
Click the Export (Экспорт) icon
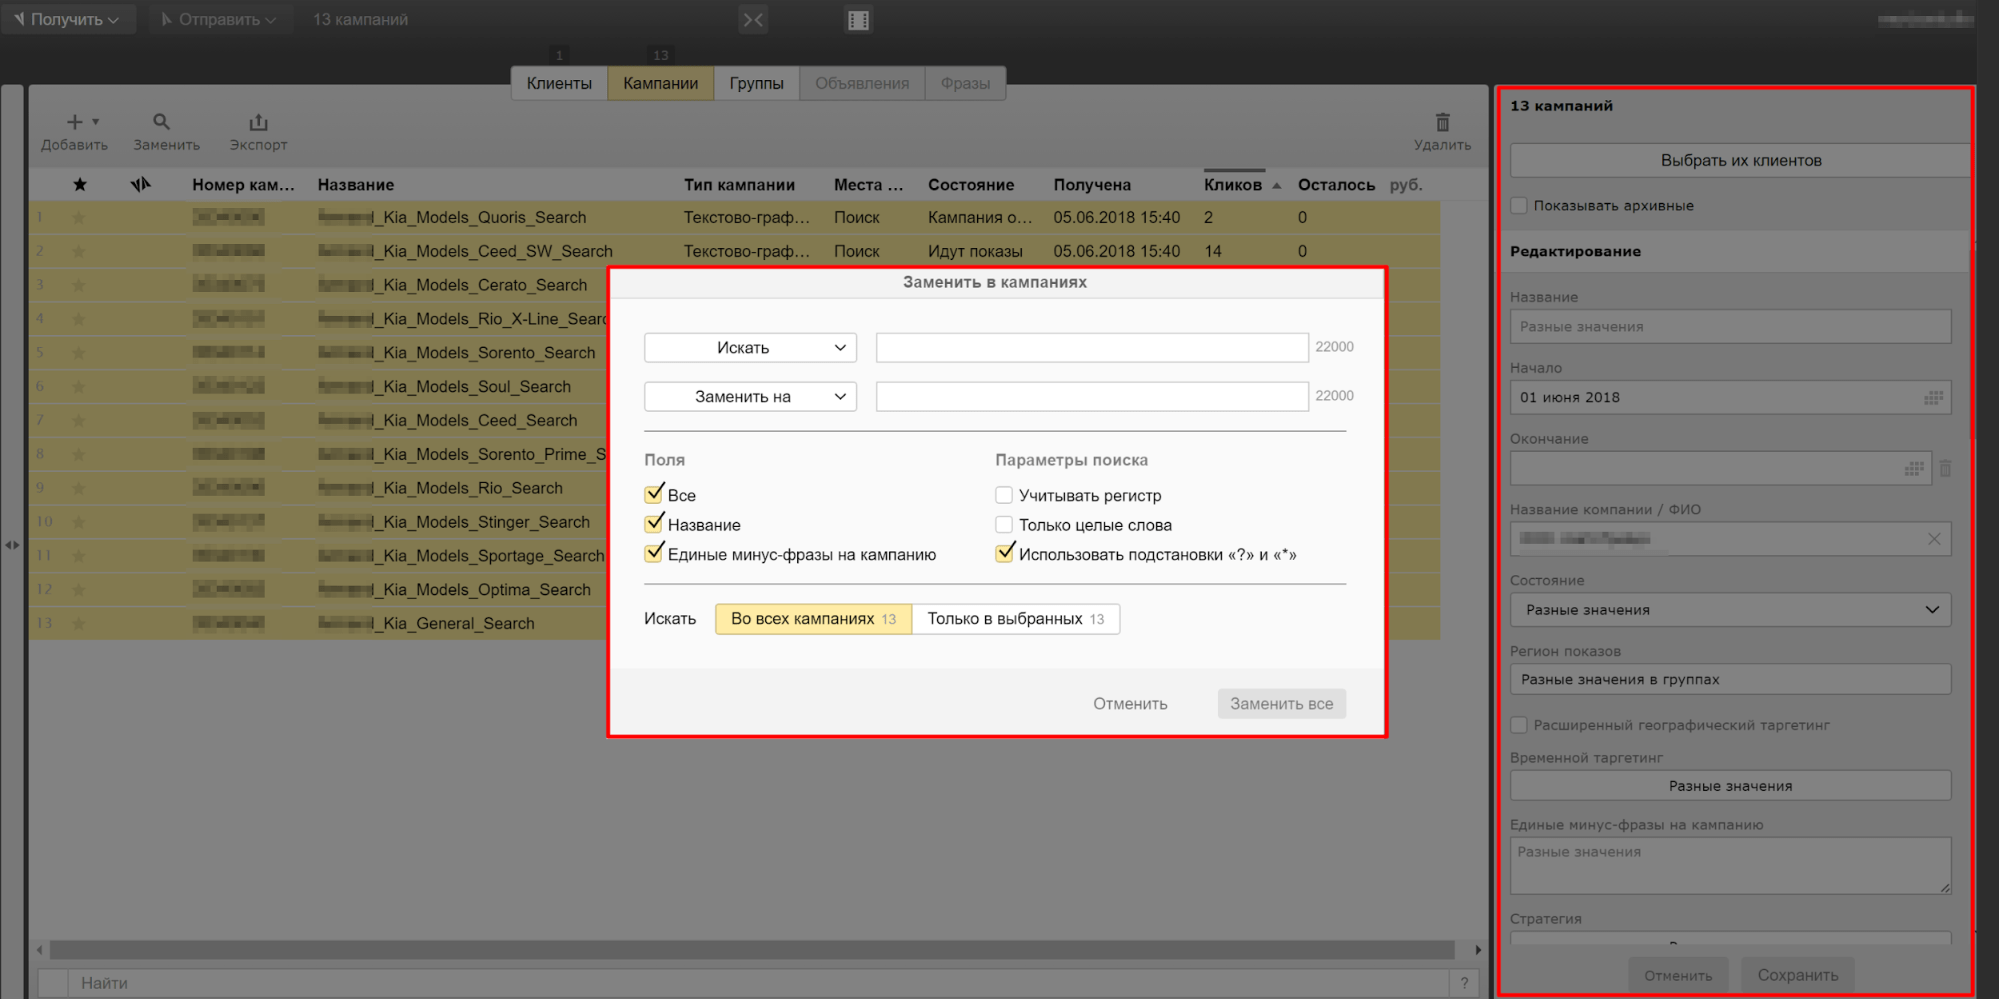click(258, 122)
